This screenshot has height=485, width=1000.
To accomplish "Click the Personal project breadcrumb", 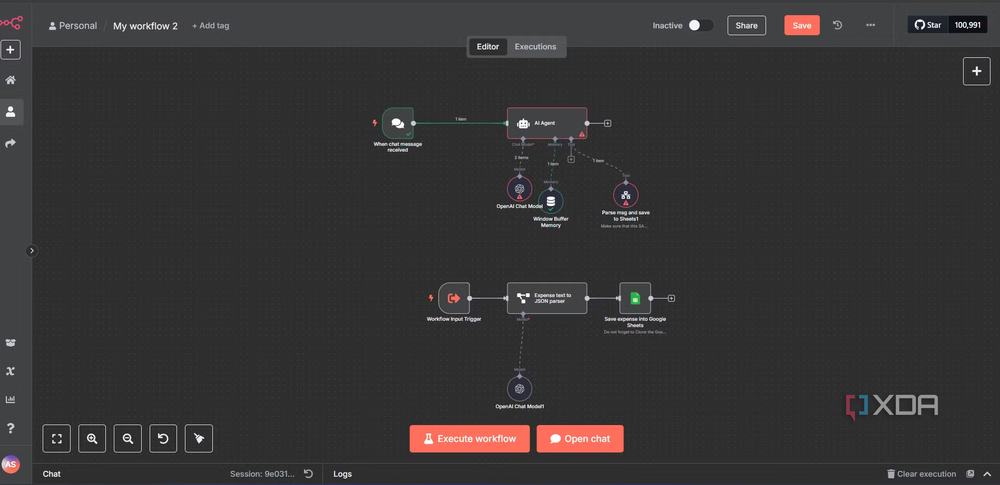I will point(73,26).
